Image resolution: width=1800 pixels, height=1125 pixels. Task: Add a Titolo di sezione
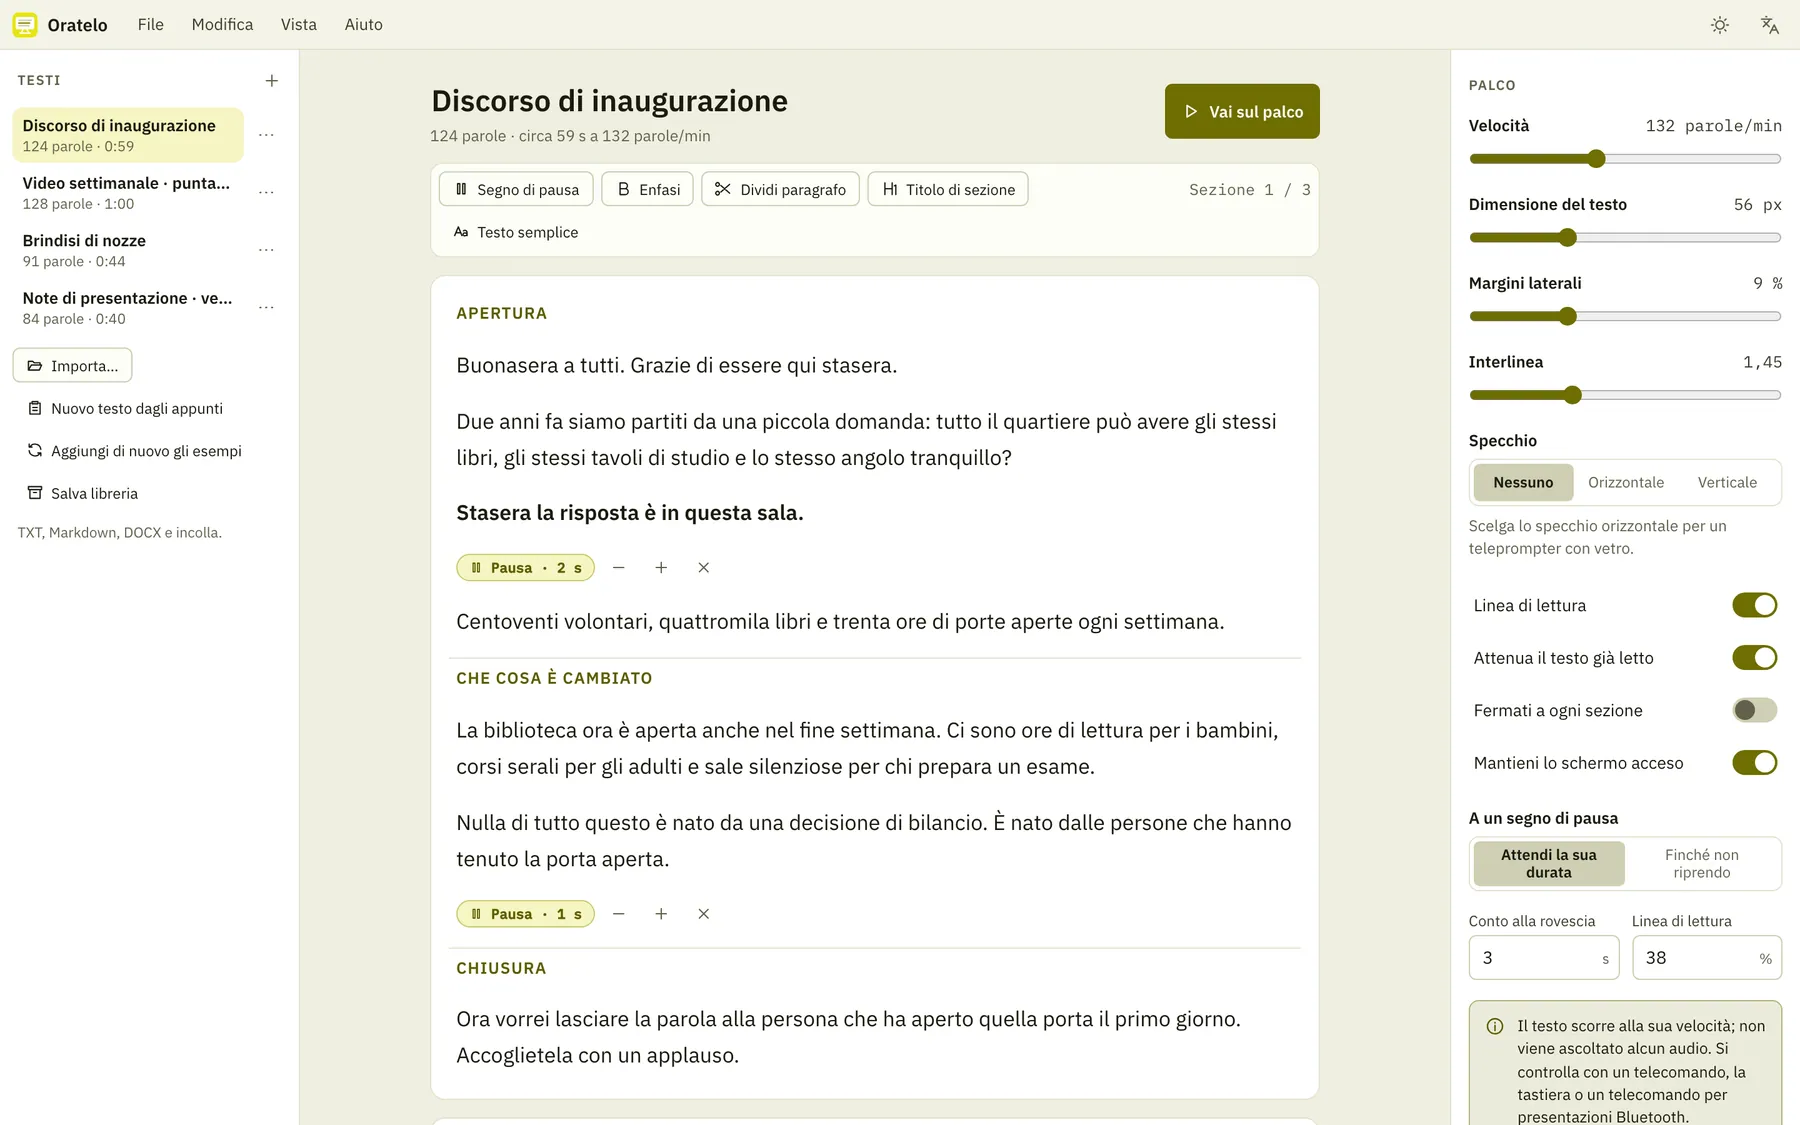tap(948, 189)
